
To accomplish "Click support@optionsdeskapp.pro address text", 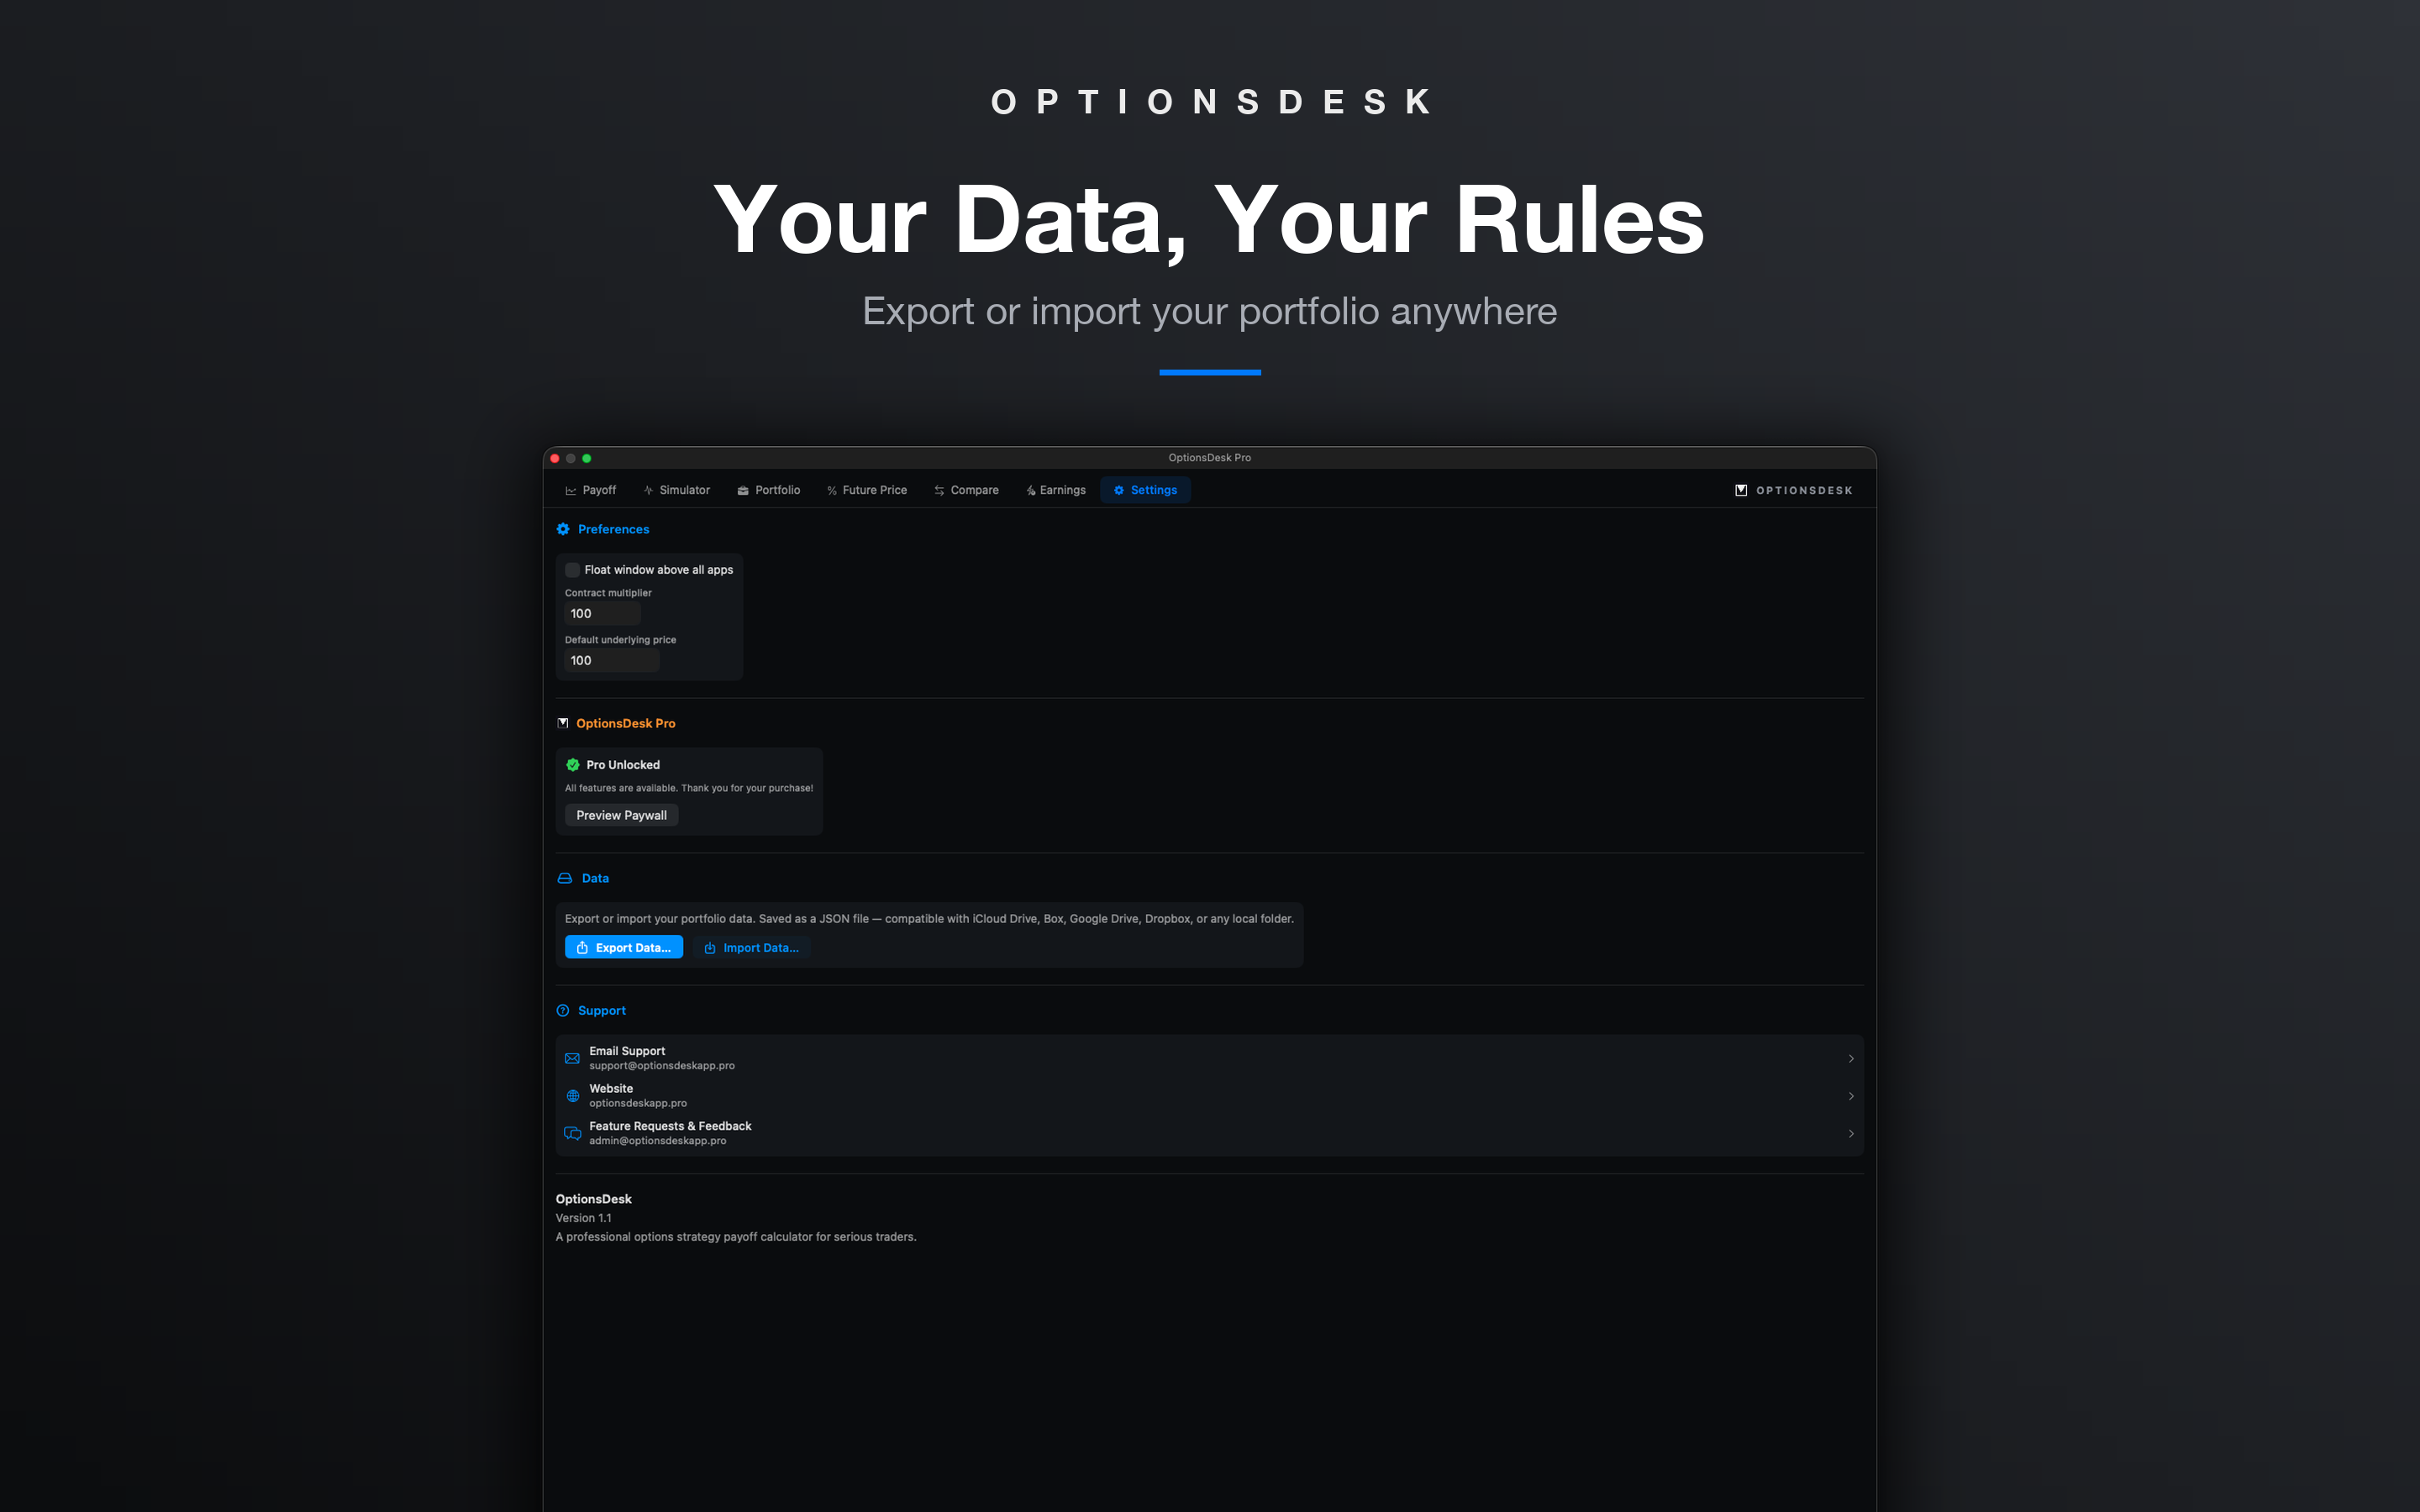I will 662,1066.
